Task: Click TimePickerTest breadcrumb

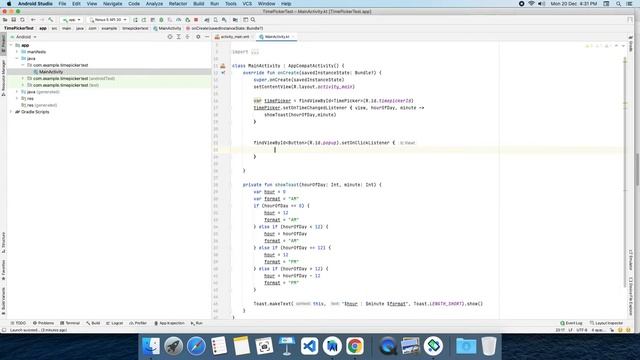Action: point(19,29)
